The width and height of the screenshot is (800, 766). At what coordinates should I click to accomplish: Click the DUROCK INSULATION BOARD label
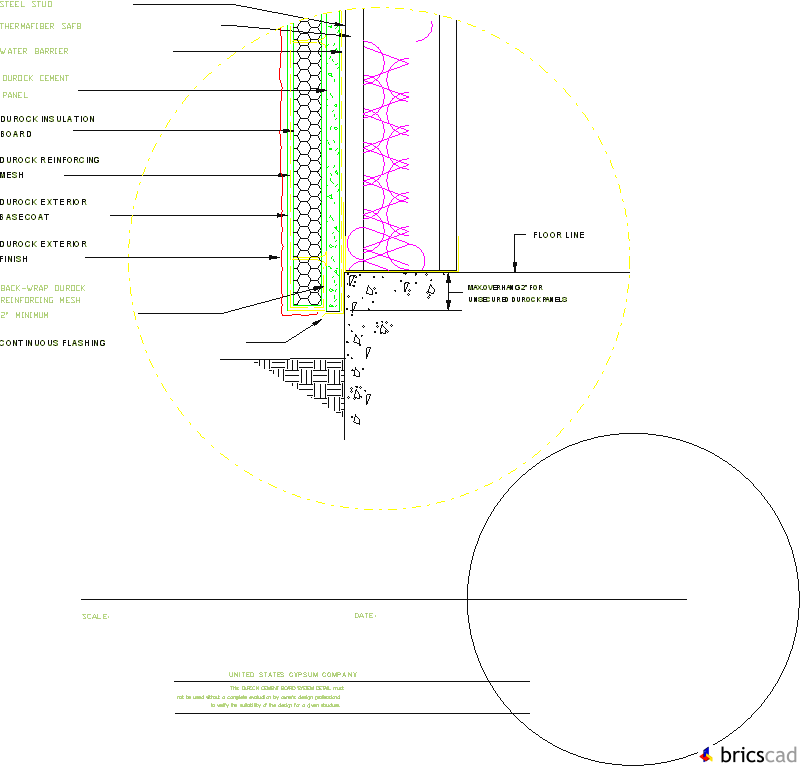point(47,127)
